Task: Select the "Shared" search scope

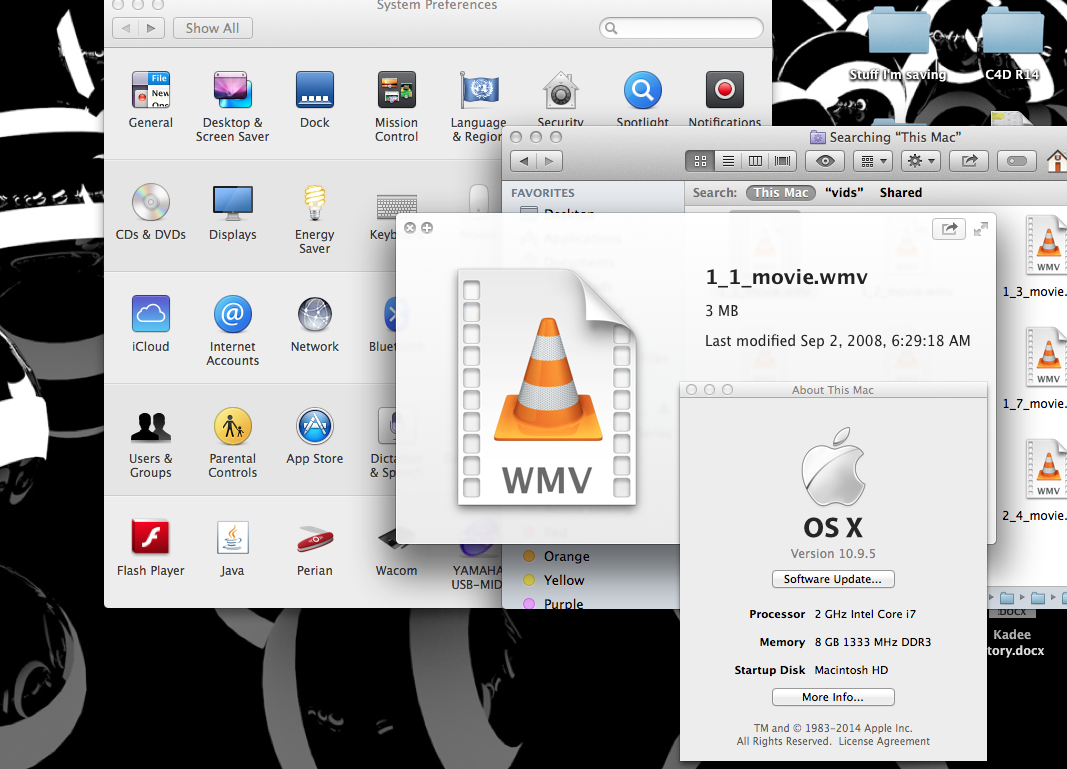Action: pyautogui.click(x=900, y=193)
